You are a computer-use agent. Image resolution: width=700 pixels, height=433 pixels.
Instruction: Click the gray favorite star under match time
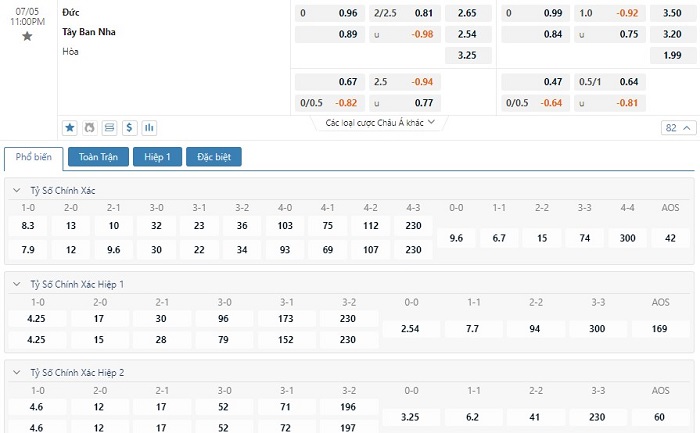(x=27, y=36)
